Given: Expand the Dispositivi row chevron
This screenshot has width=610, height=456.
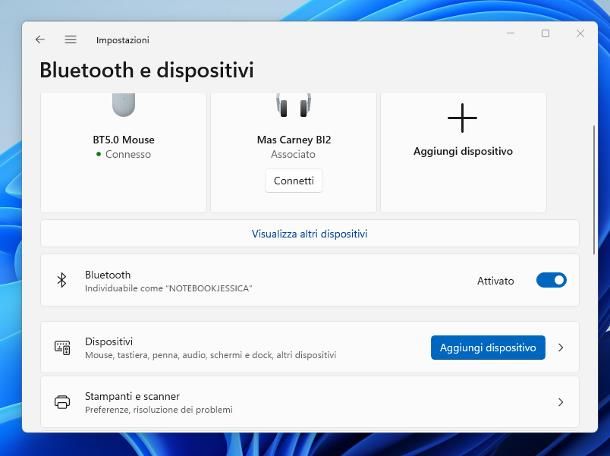Looking at the screenshot, I should [x=561, y=347].
